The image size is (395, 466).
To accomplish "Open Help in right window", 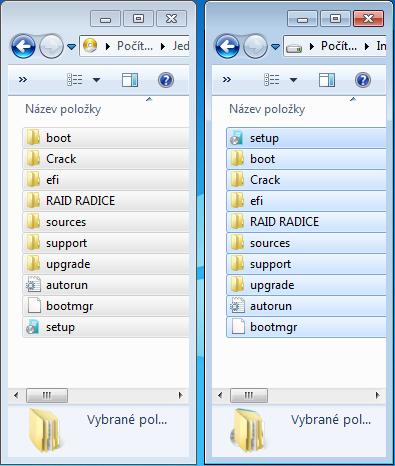I will pyautogui.click(x=363, y=80).
